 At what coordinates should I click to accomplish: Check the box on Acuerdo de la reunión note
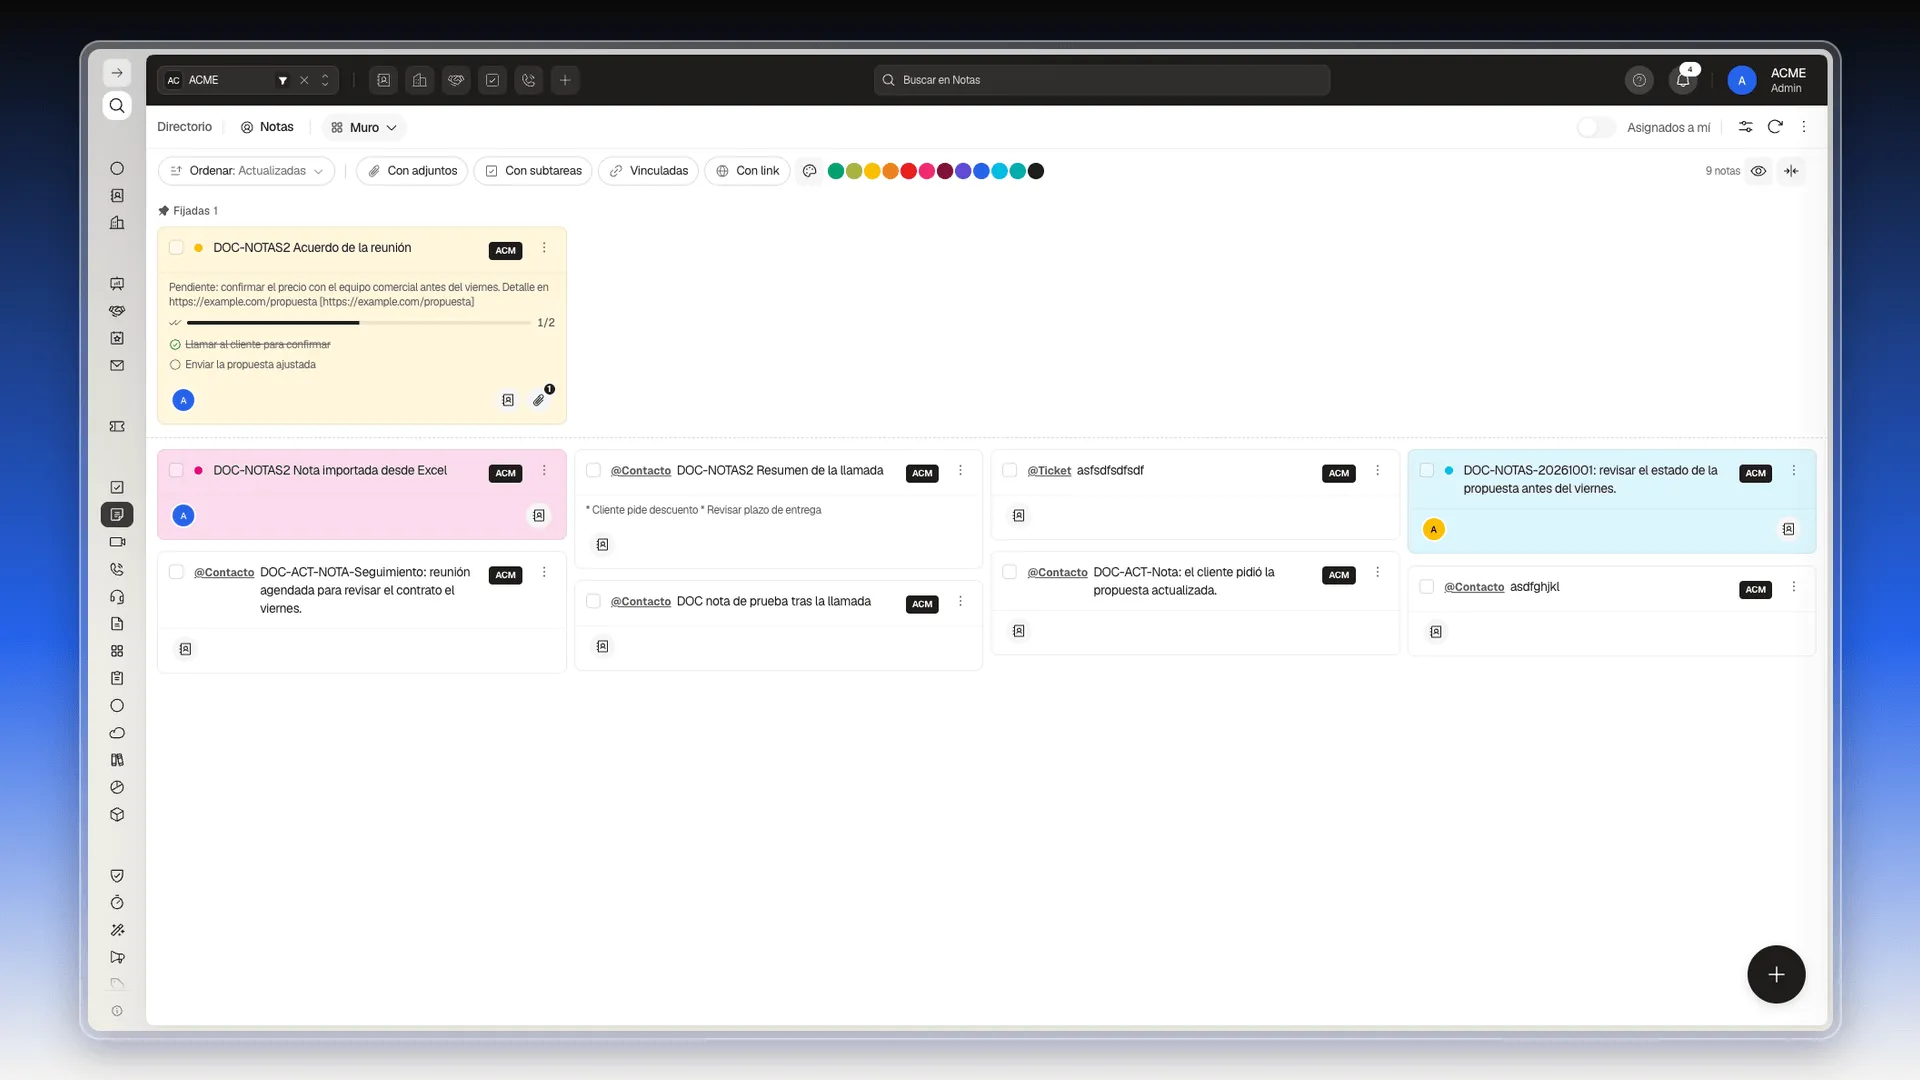pyautogui.click(x=176, y=248)
